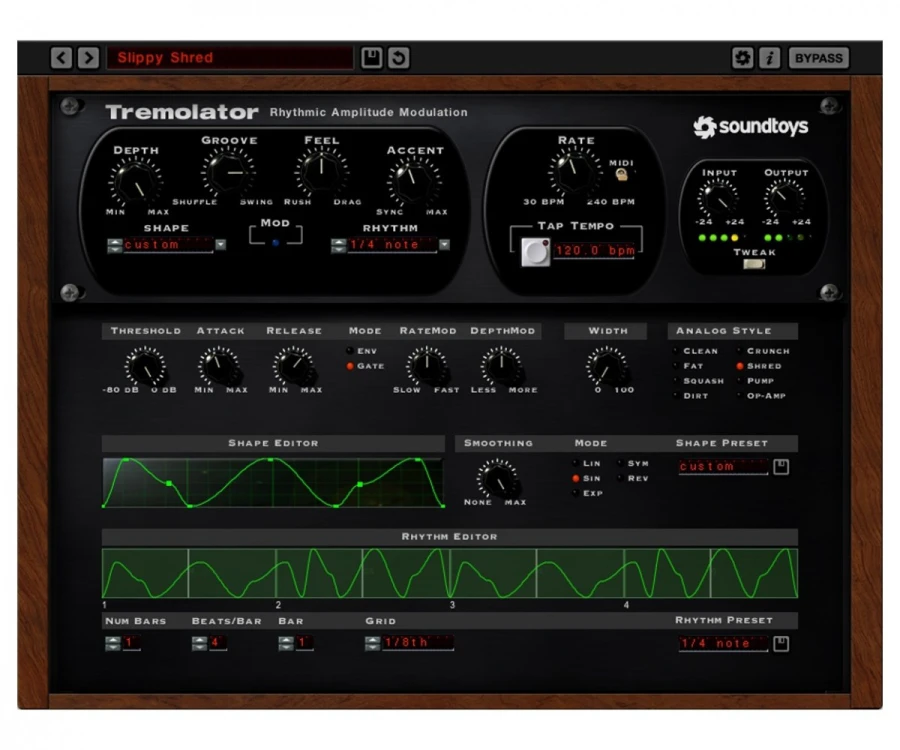900x750 pixels.
Task: Step the Rhythm selector with its arrows
Action: tap(338, 245)
